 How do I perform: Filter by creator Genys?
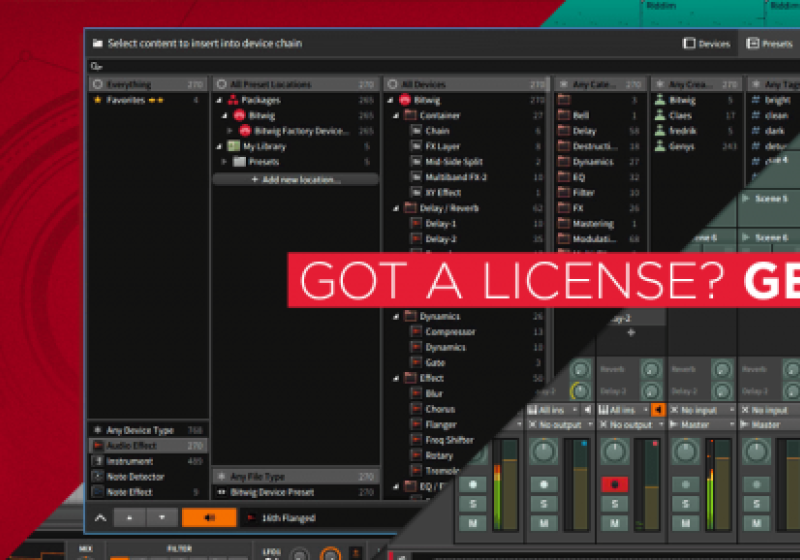click(x=682, y=146)
